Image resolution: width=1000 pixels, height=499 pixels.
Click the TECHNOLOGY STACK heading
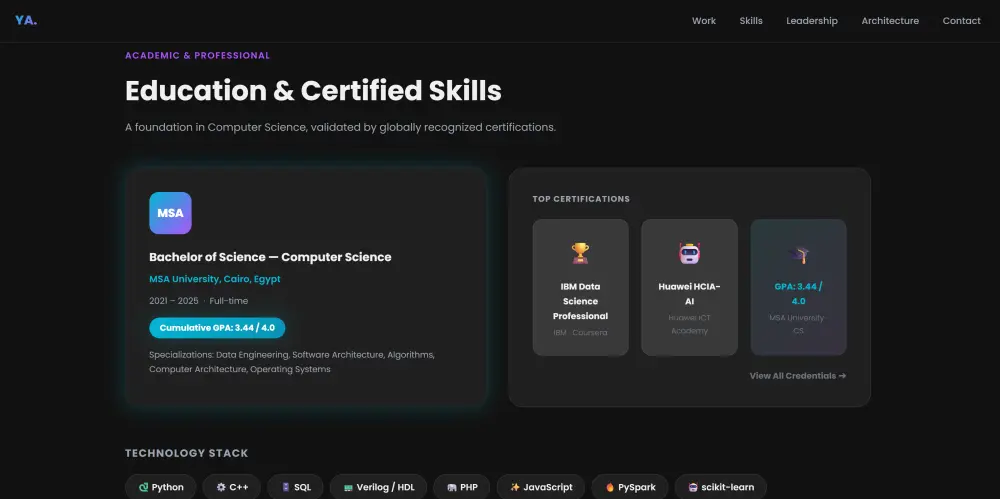[x=186, y=453]
